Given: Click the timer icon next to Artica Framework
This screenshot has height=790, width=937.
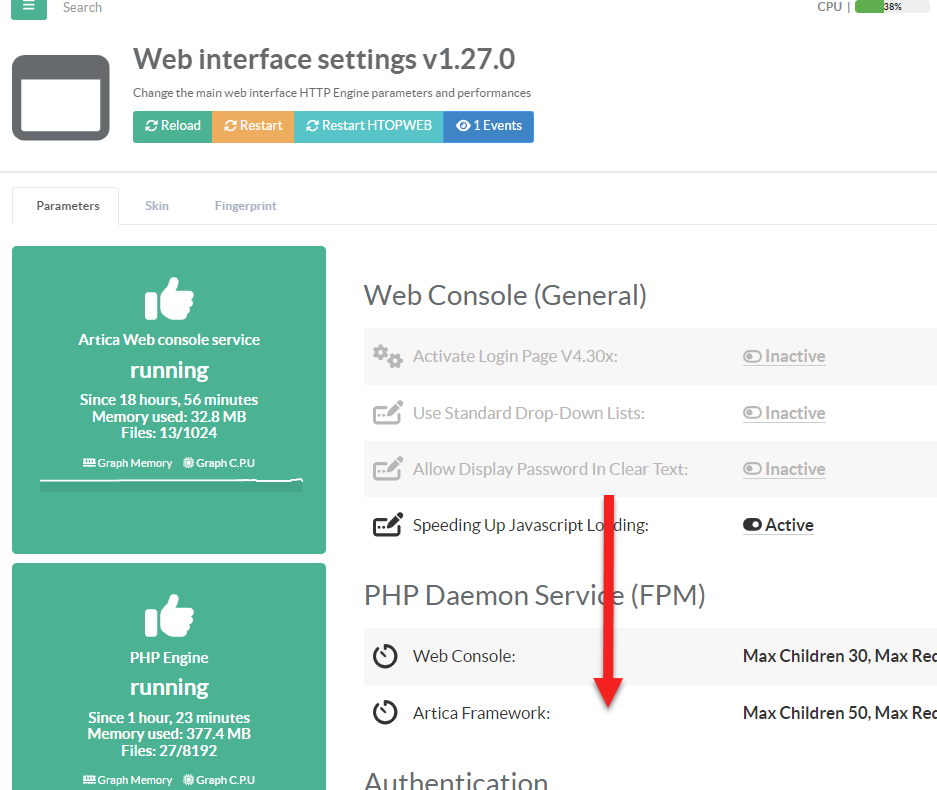Looking at the screenshot, I should pos(385,713).
